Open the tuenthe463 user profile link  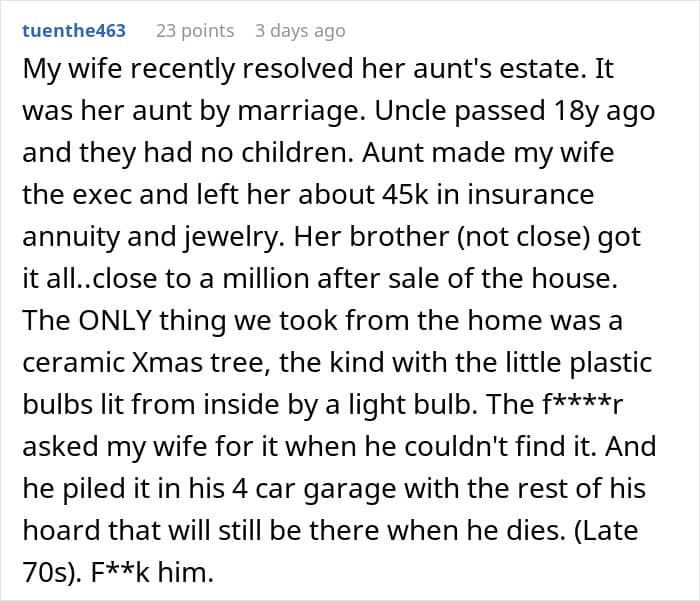[74, 31]
